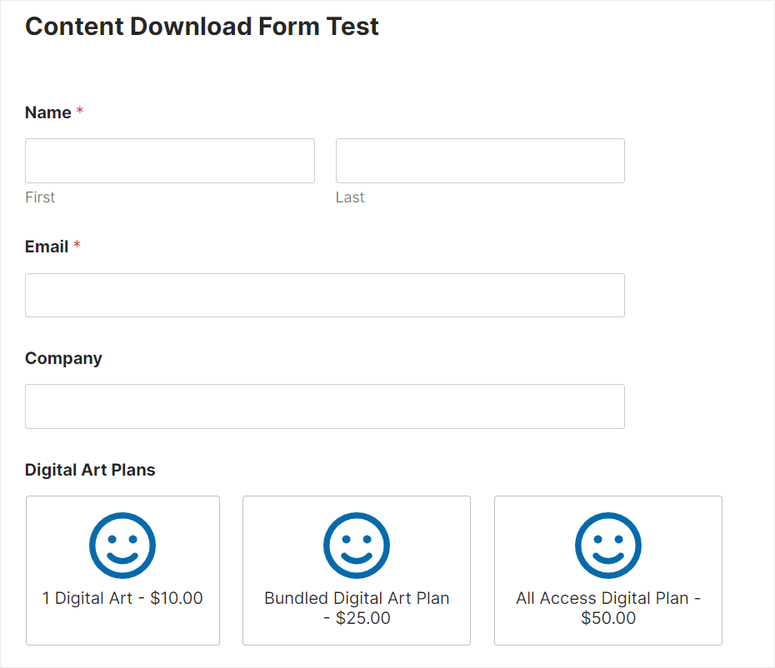Click the Company input field
This screenshot has width=775, height=668.
point(325,406)
